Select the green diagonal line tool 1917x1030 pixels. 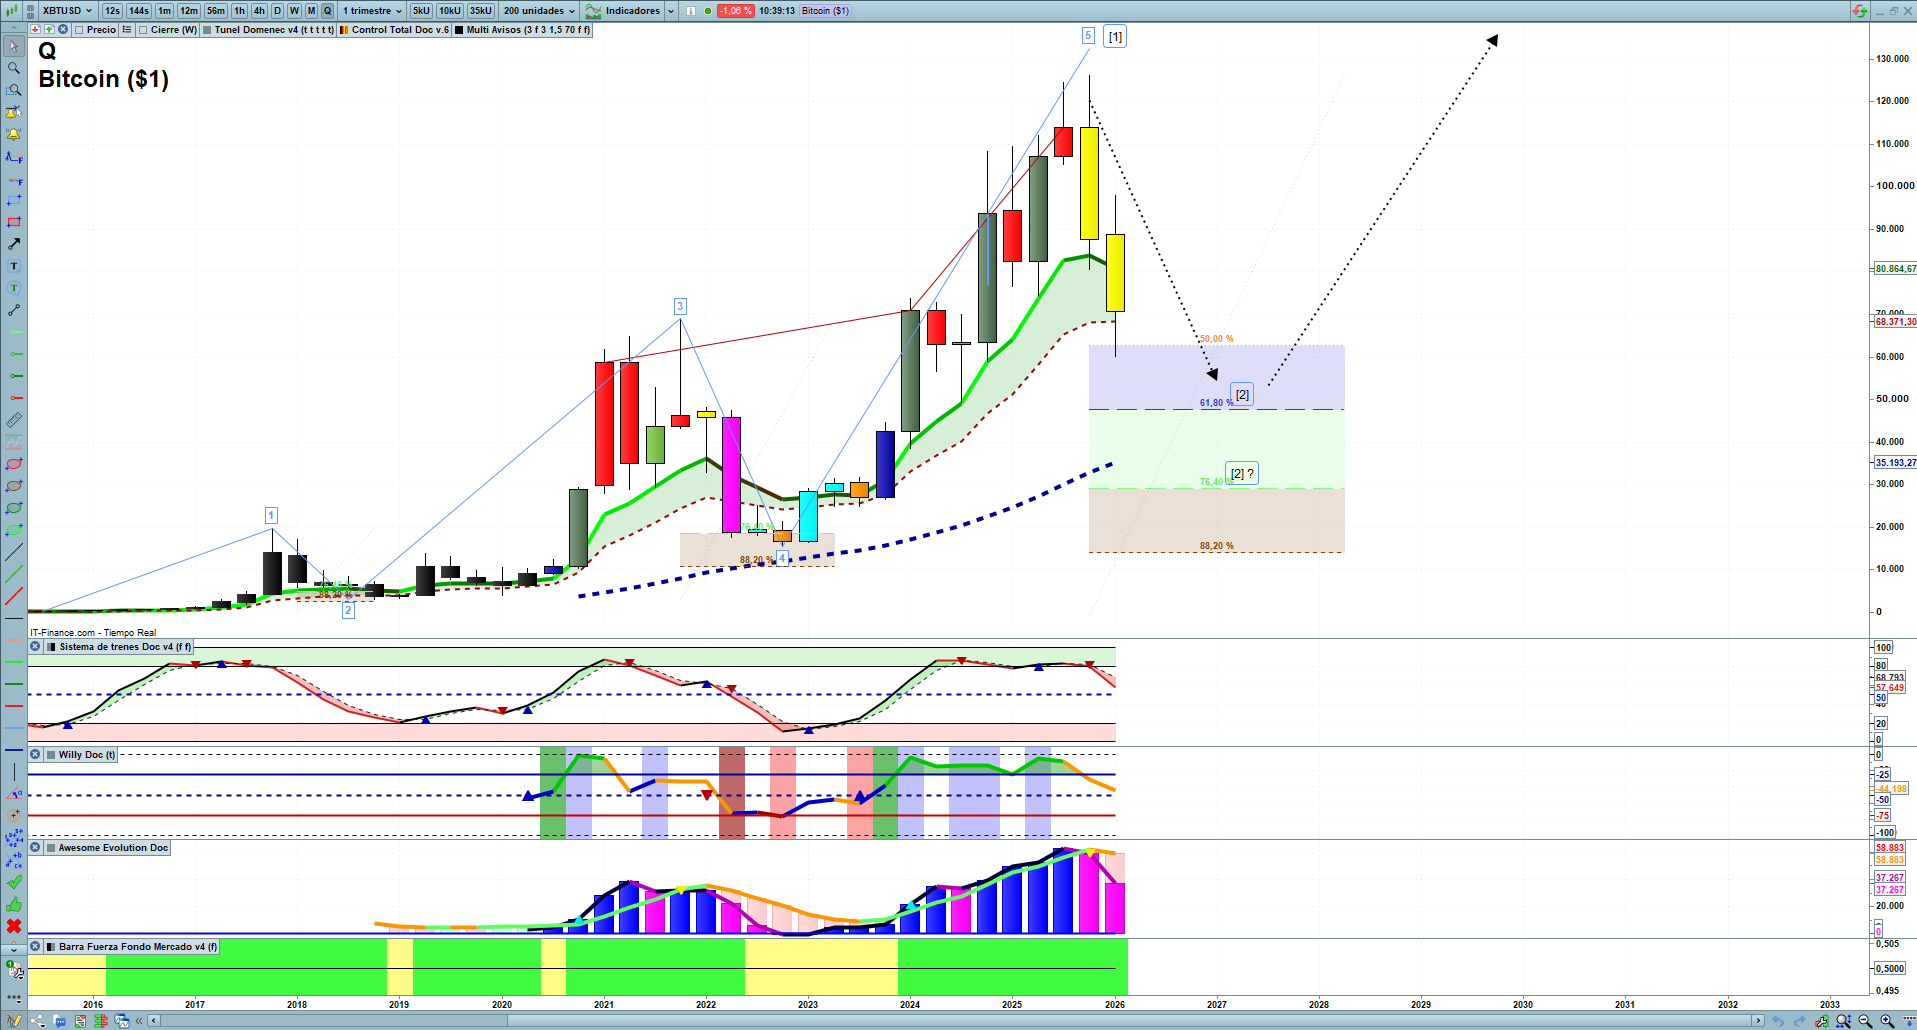14,574
